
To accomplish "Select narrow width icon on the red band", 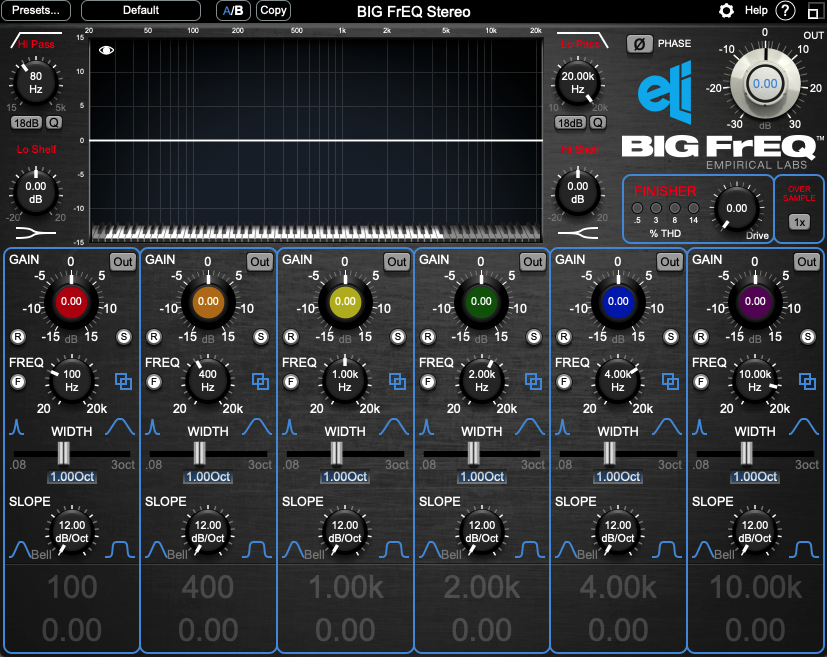I will pos(16,427).
